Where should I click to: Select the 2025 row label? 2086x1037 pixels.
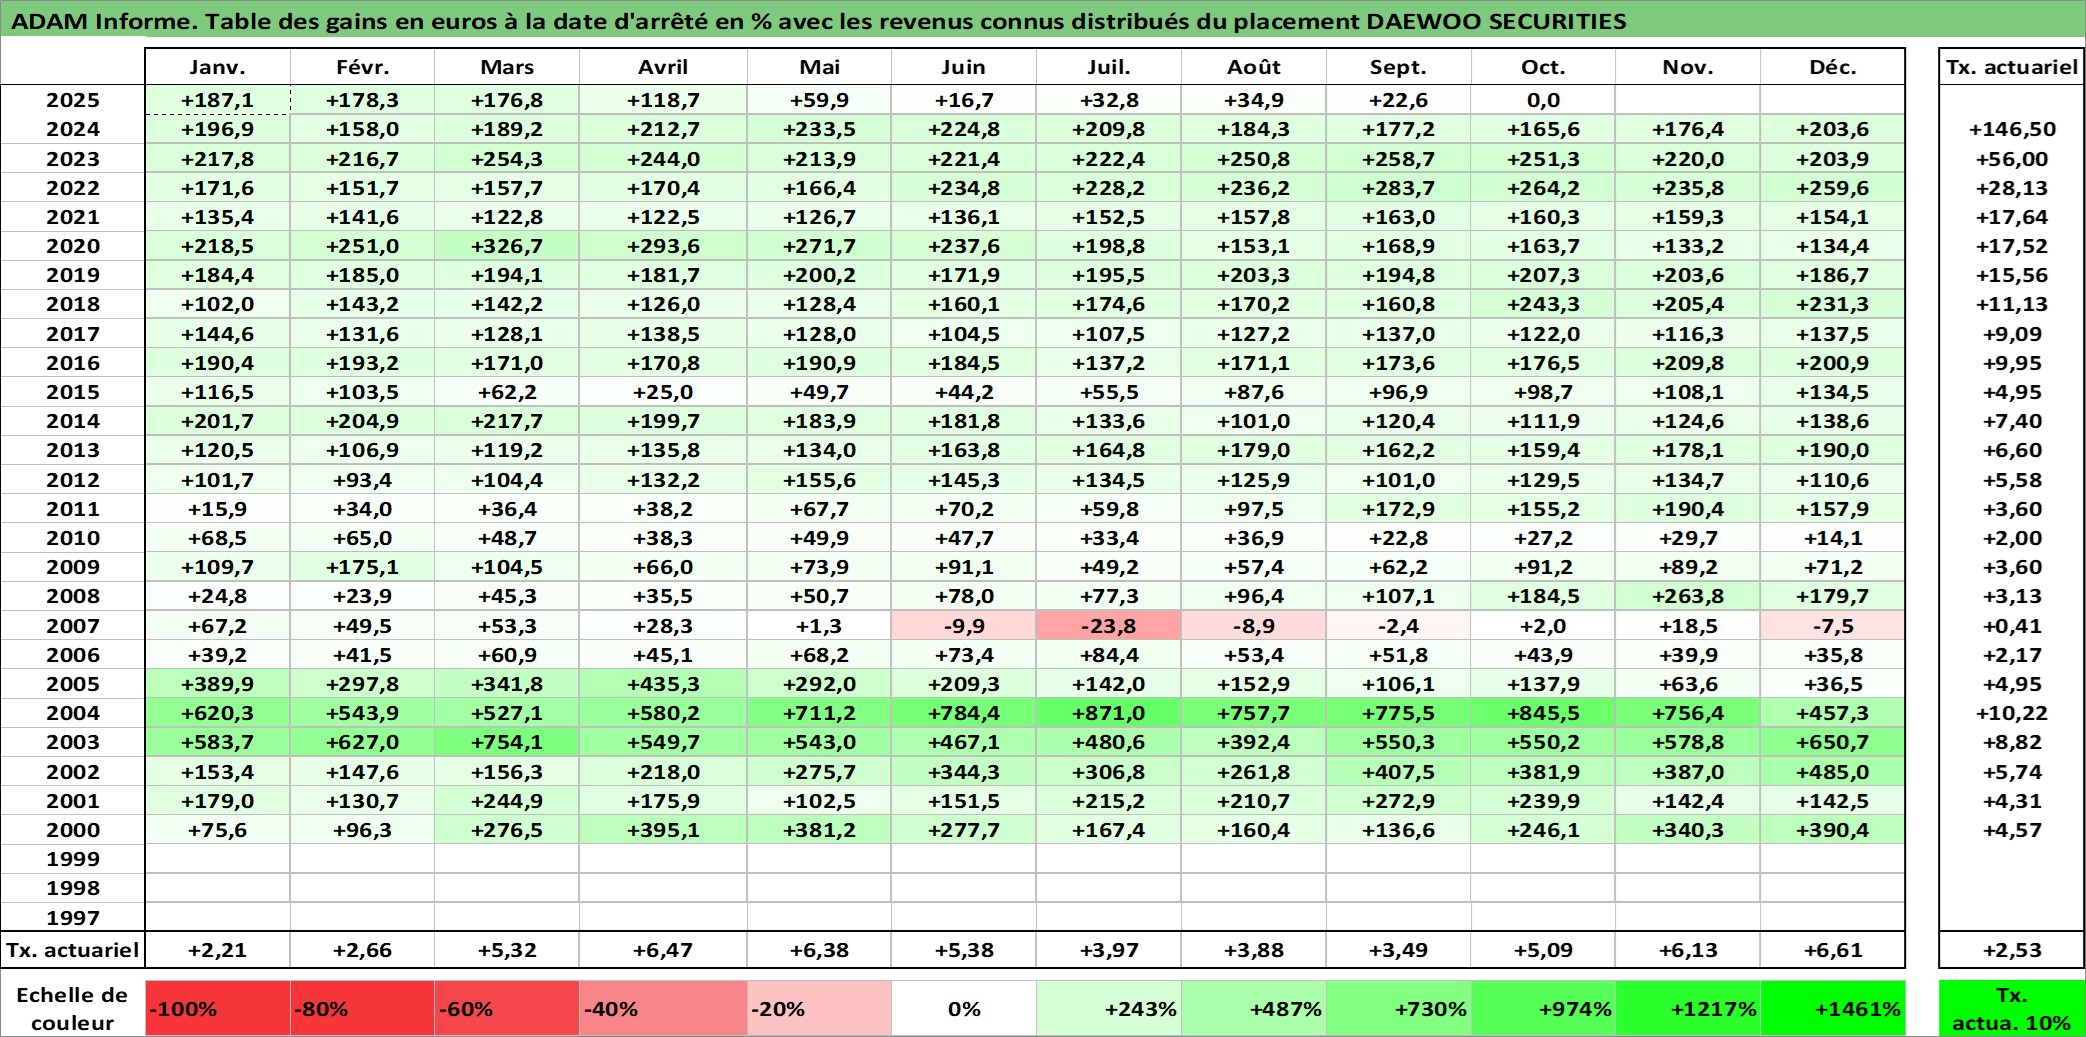pos(73,100)
